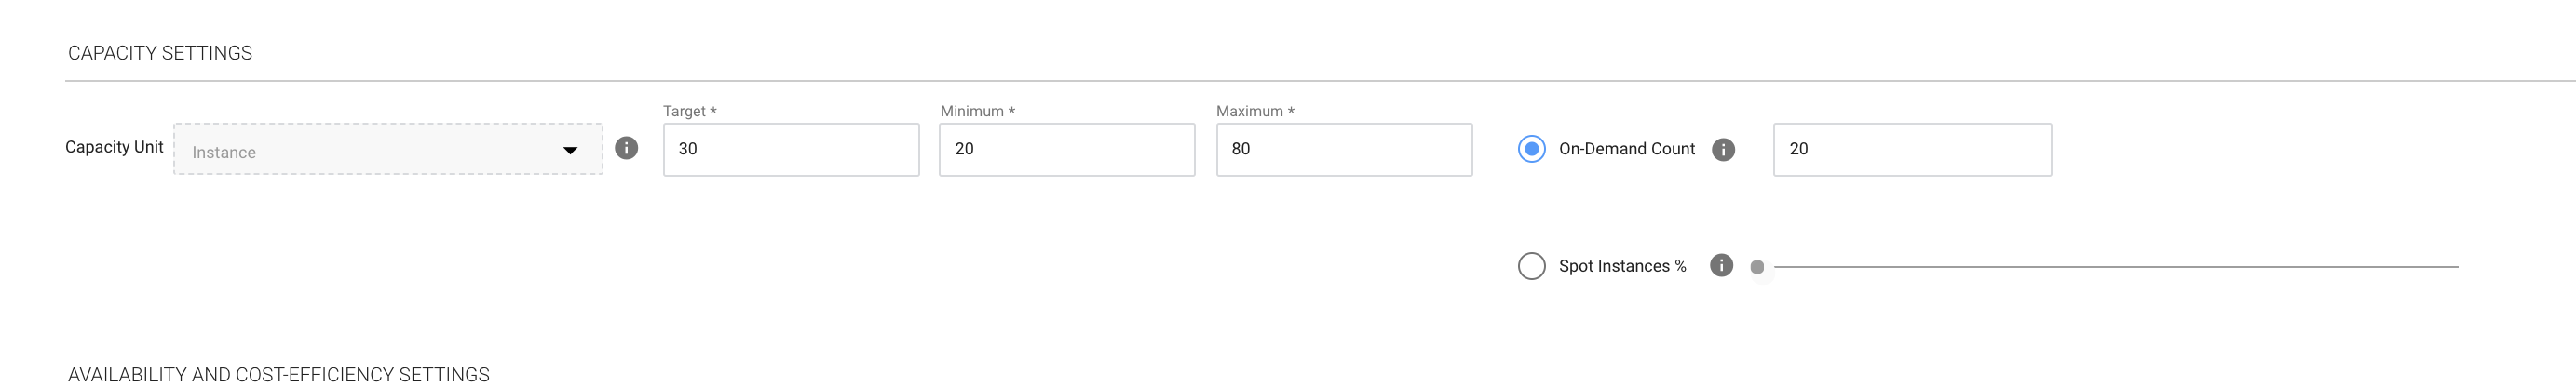2576x387 pixels.
Task: Select the Spot Instances % radio button
Action: point(1531,266)
